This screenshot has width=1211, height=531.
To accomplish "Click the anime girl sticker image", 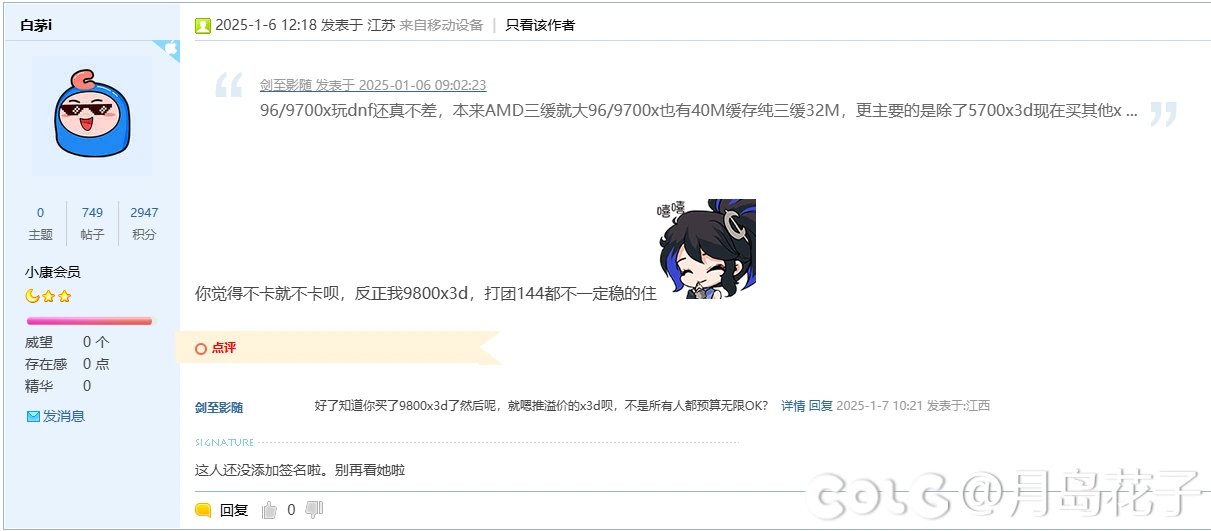I will coord(707,248).
